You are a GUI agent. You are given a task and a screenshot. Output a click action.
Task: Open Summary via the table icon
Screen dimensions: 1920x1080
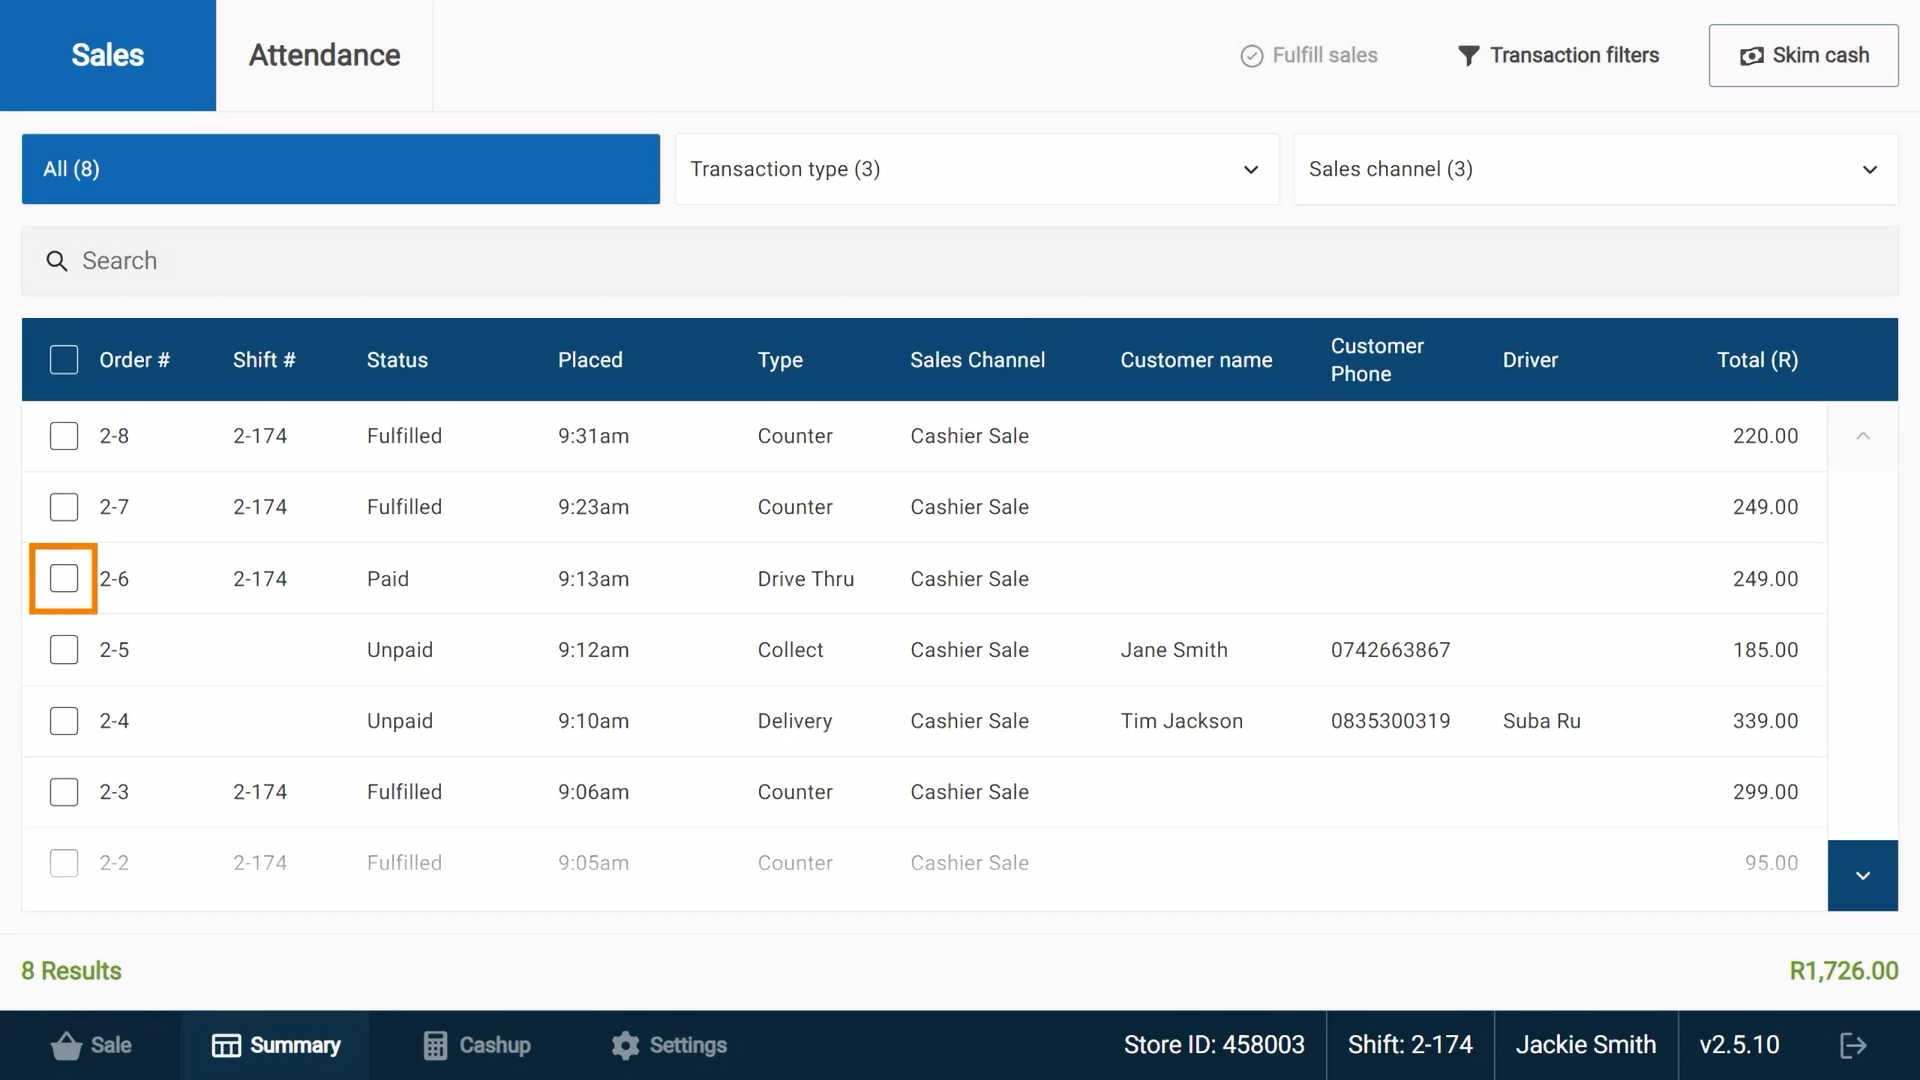click(226, 1045)
